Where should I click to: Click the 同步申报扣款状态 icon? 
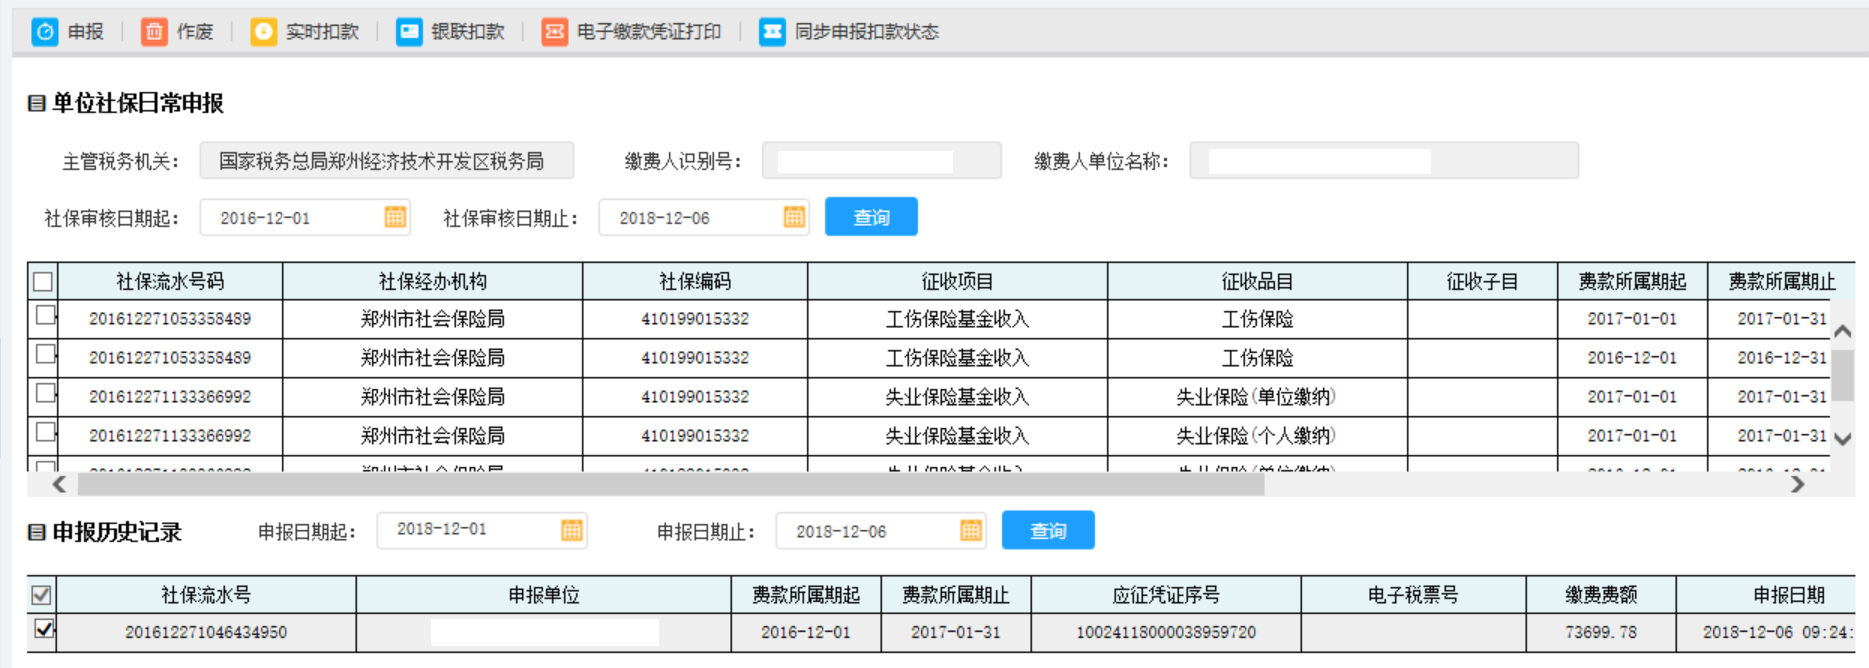[x=772, y=32]
